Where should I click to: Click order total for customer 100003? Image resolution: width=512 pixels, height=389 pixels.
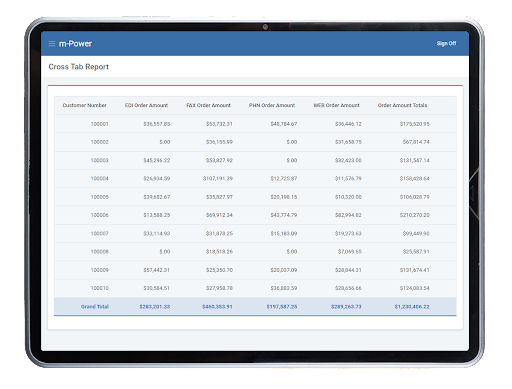coord(415,160)
